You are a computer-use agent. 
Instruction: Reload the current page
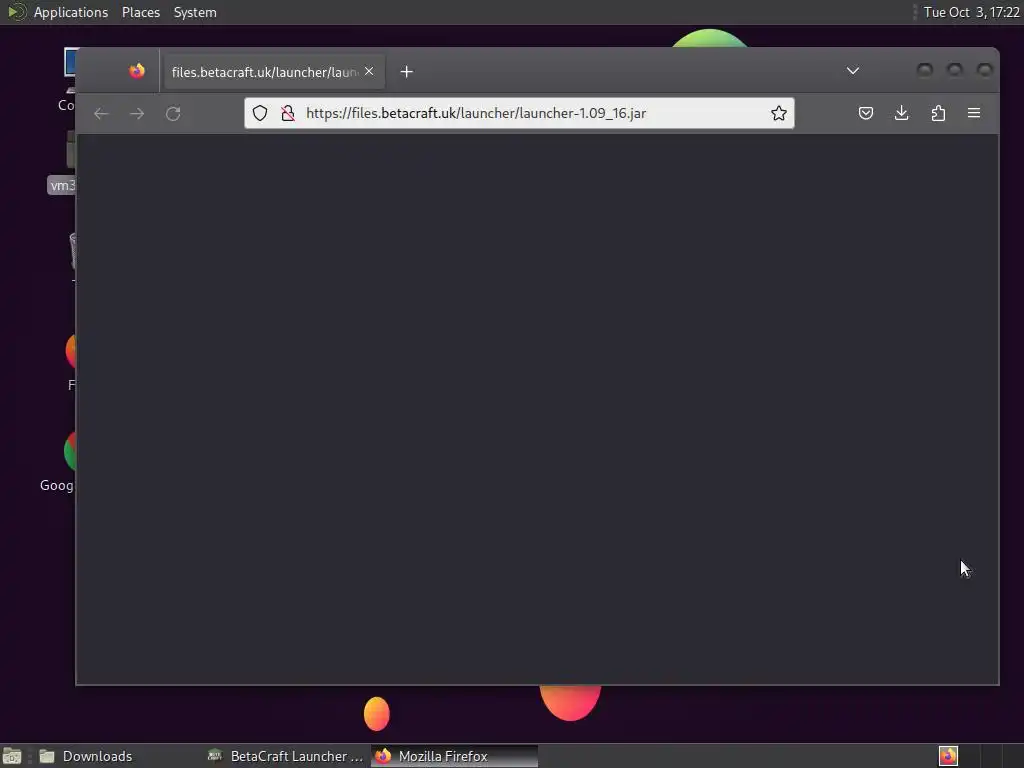pyautogui.click(x=173, y=114)
